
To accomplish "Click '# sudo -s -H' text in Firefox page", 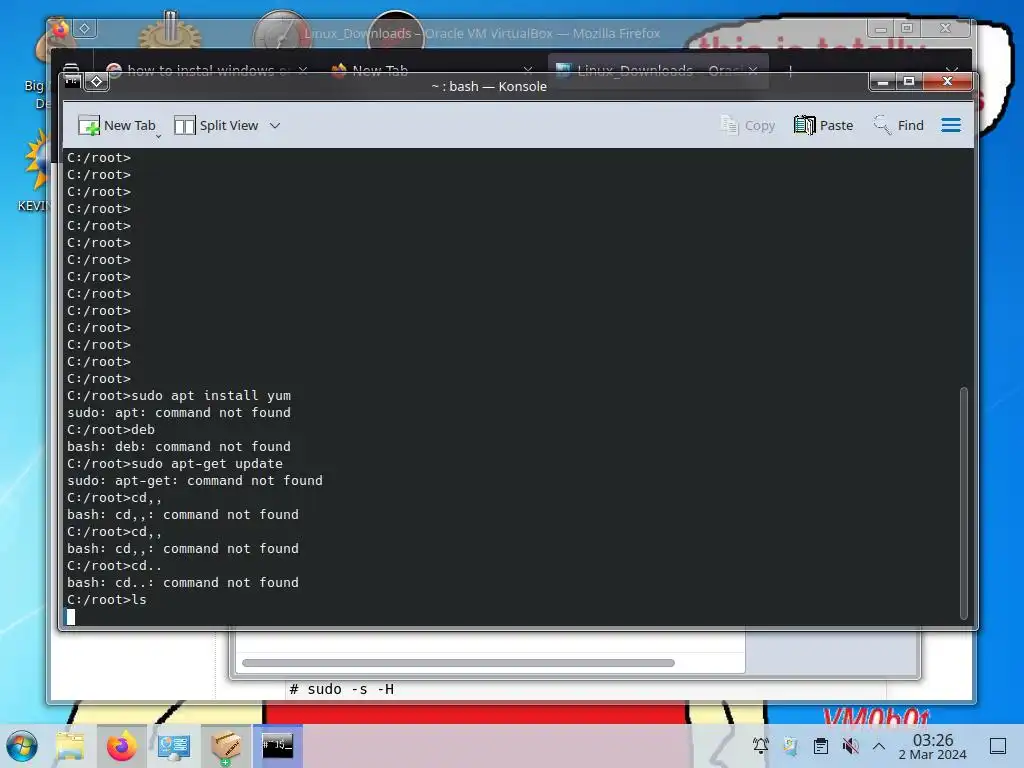I will [x=342, y=689].
